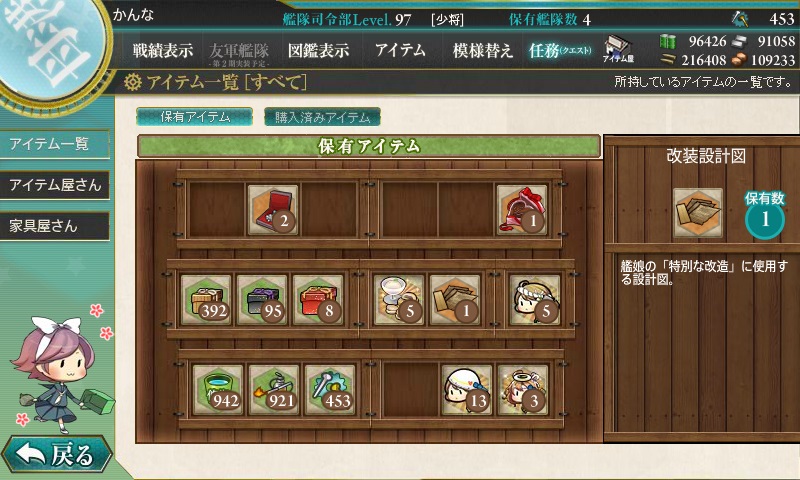
Task: Select the blueprint item in the middle shelf
Action: [455, 300]
